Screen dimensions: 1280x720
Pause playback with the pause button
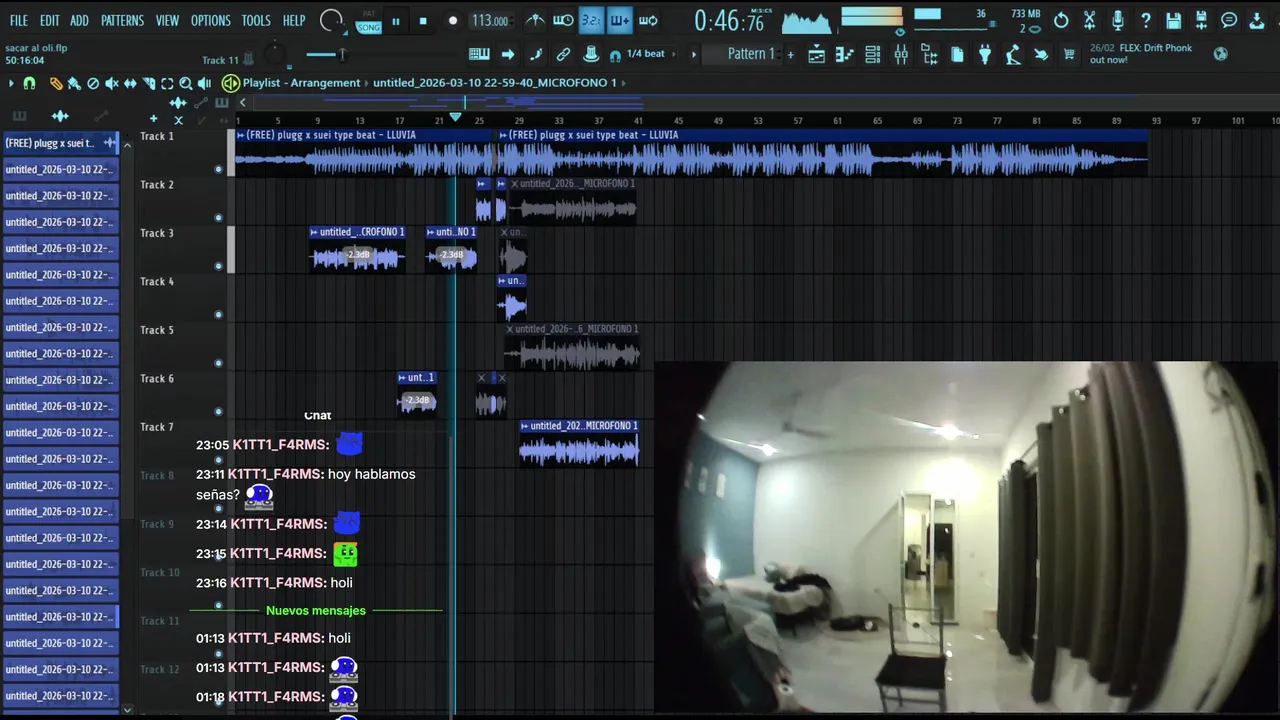click(x=396, y=21)
